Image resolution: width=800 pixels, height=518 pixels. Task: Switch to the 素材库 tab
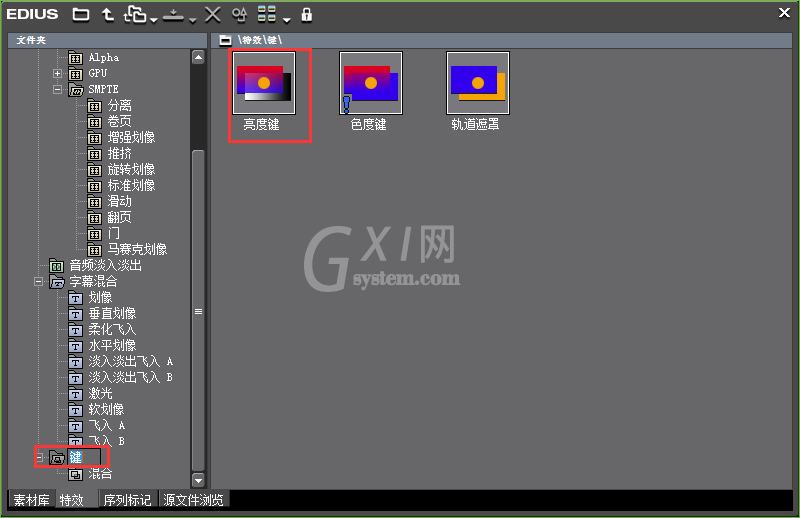(31, 500)
